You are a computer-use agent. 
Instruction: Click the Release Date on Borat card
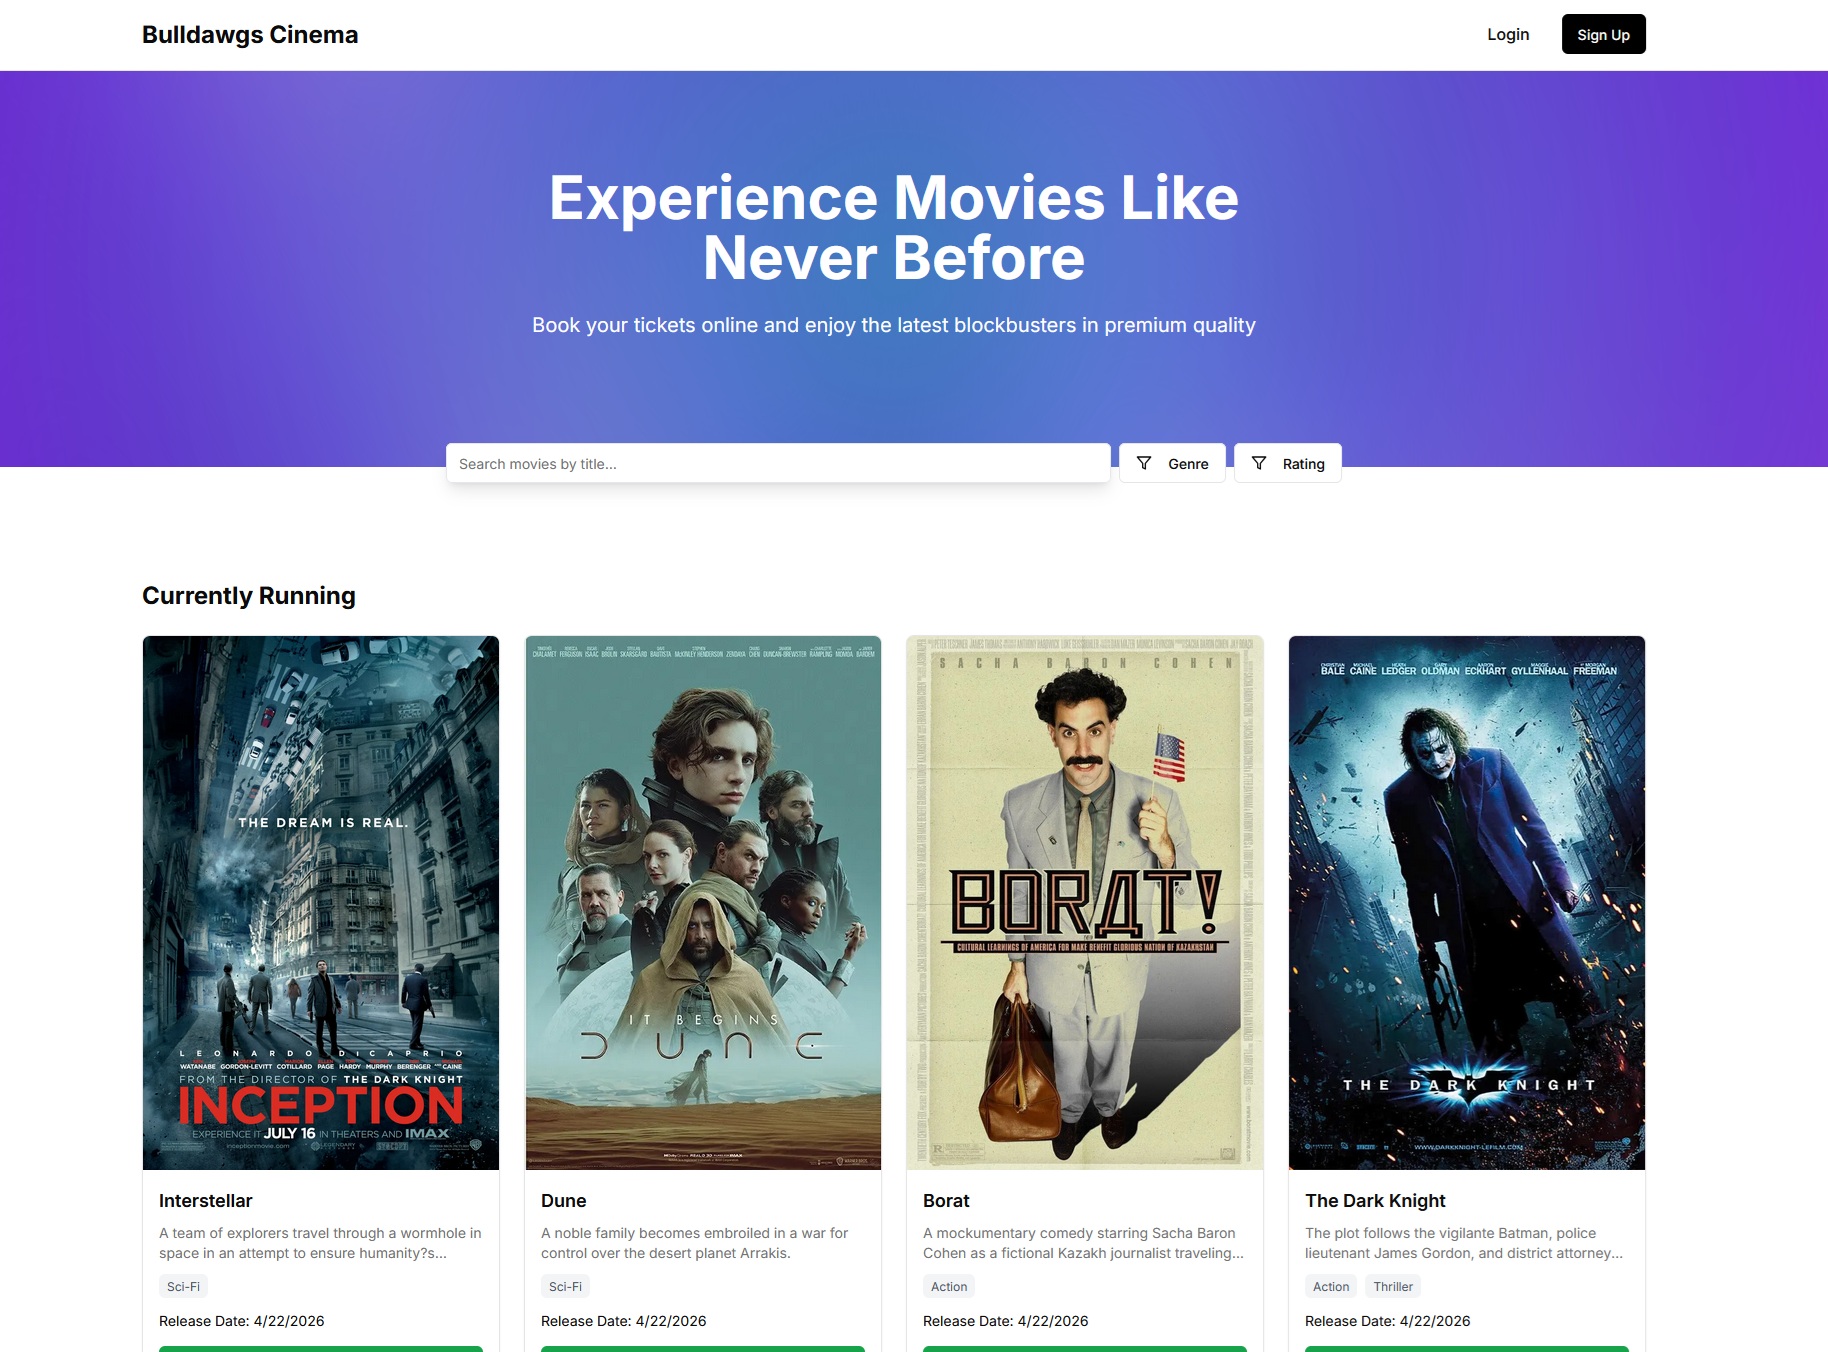[x=1006, y=1321]
